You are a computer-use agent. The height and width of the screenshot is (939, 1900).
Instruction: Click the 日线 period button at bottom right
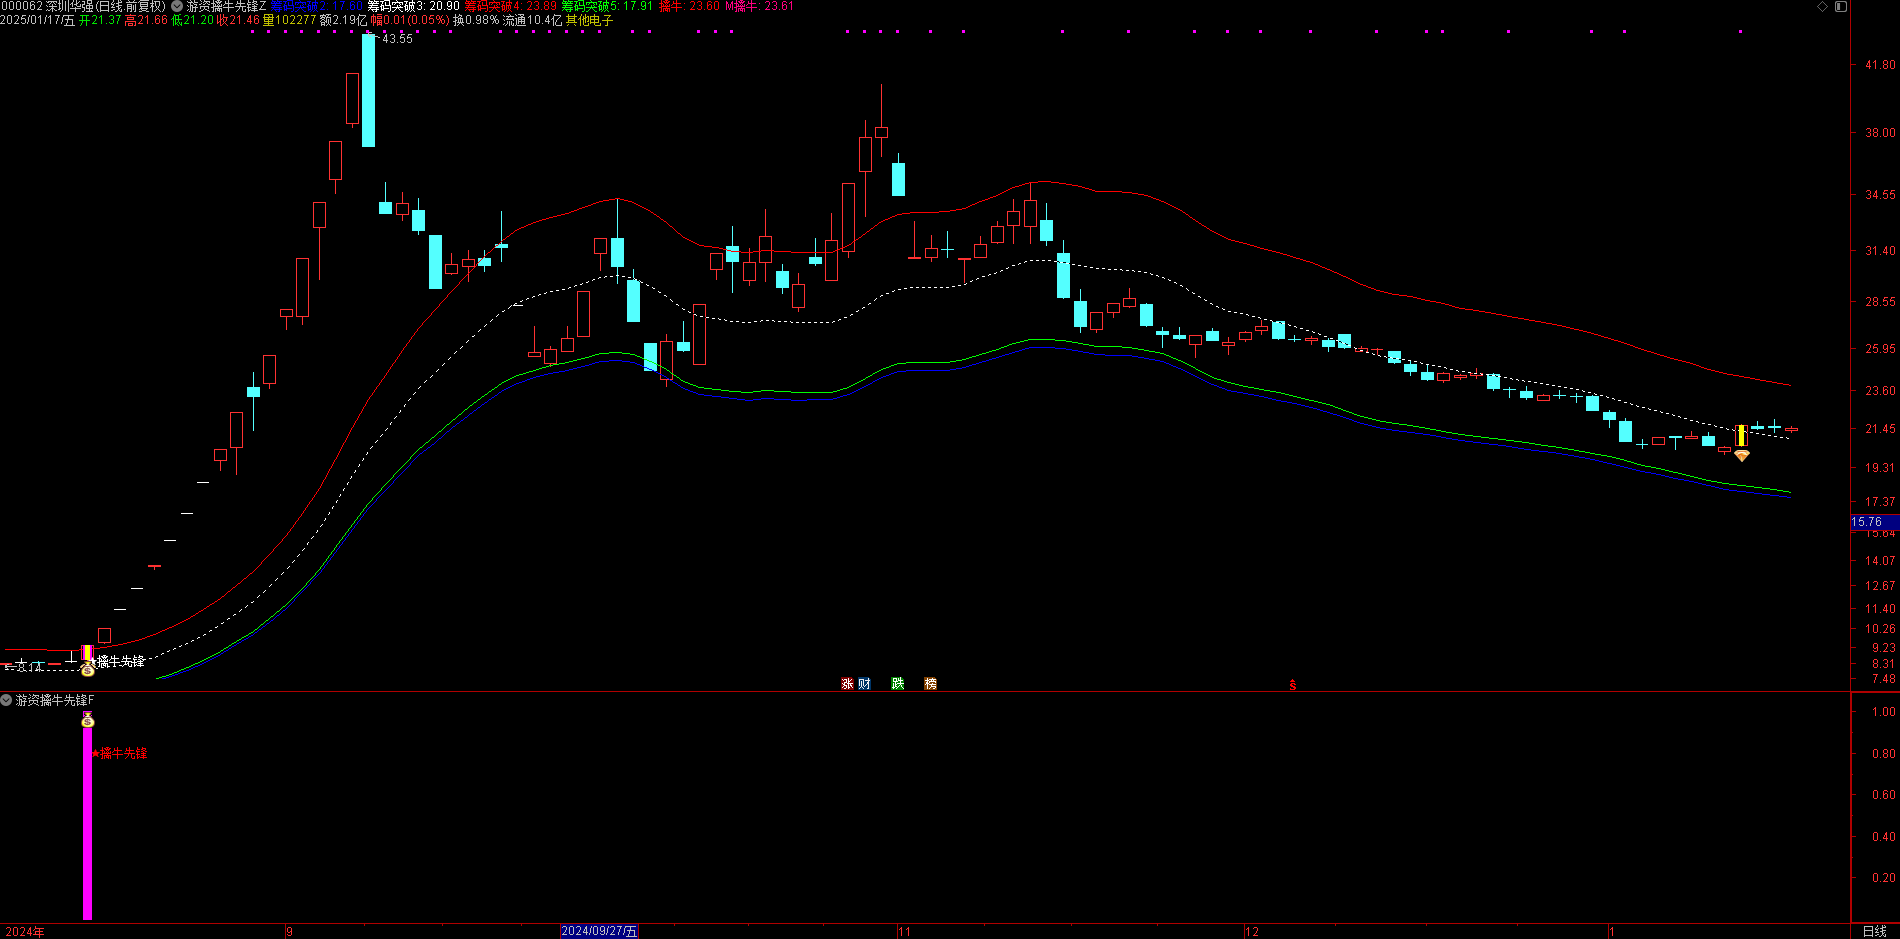click(1875, 931)
